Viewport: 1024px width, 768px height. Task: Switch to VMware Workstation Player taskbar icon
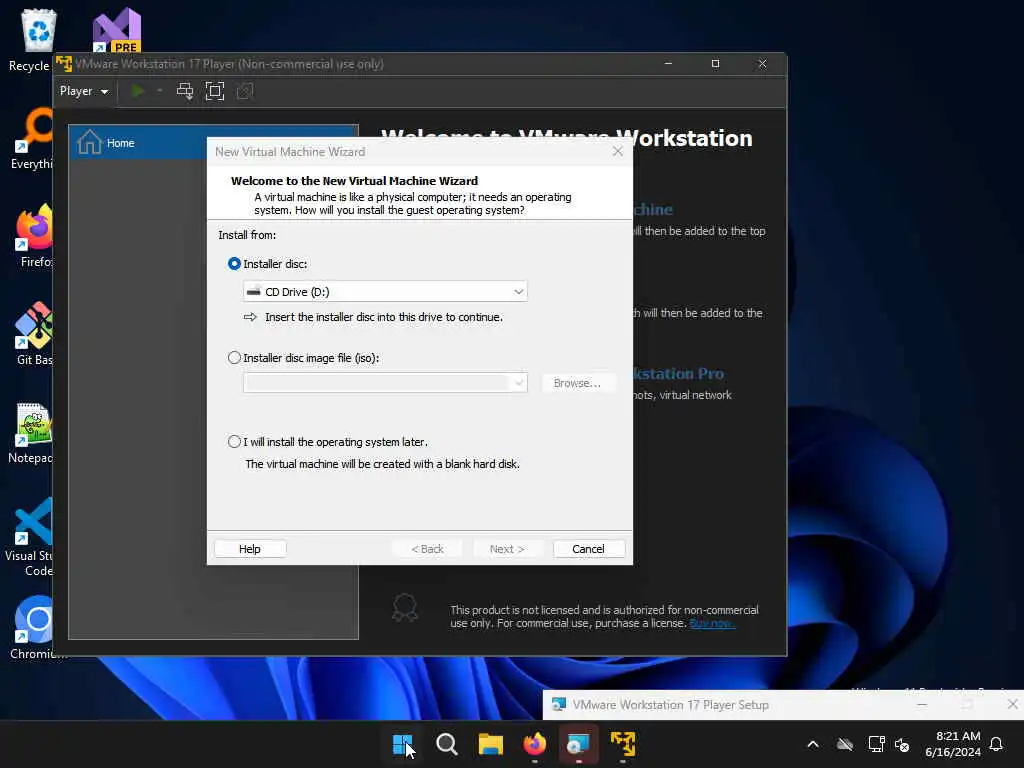click(x=622, y=744)
